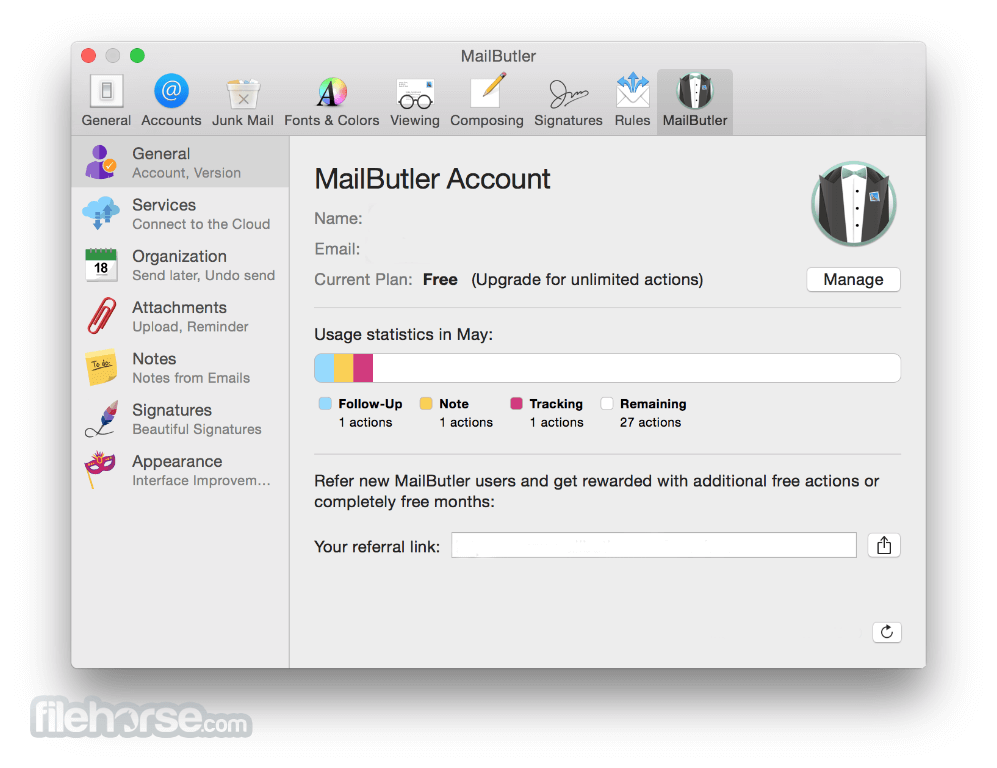997x768 pixels.
Task: Click the Appearance mask icon
Action: coord(100,469)
